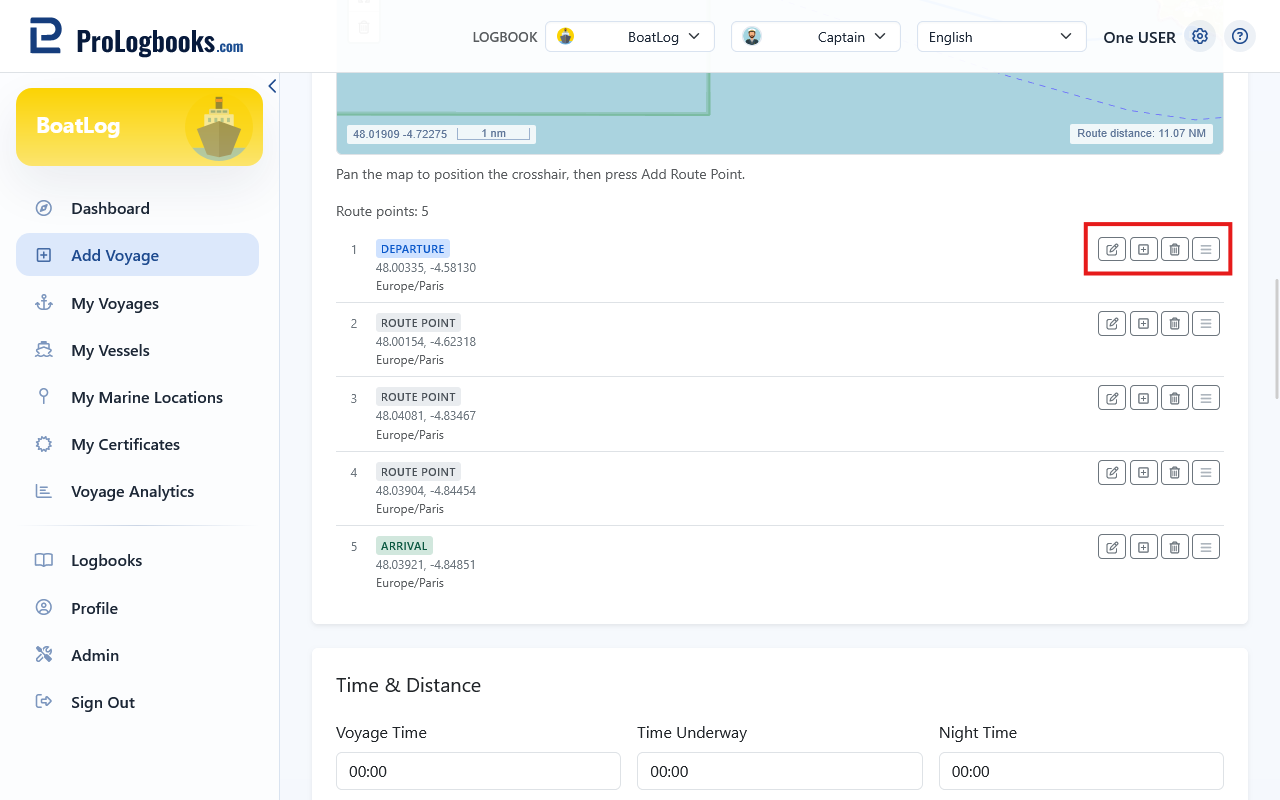
Task: Delete route point 4
Action: (1175, 472)
